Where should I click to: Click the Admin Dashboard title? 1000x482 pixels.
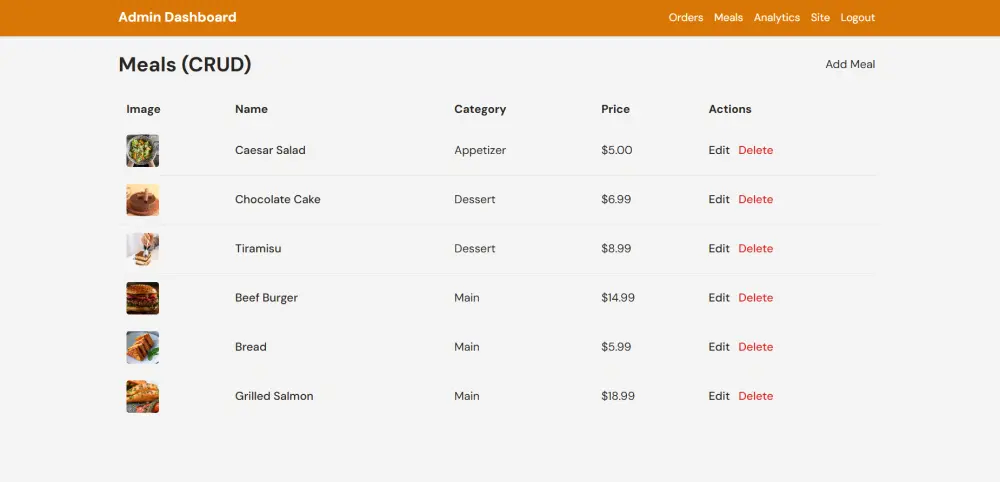point(177,17)
